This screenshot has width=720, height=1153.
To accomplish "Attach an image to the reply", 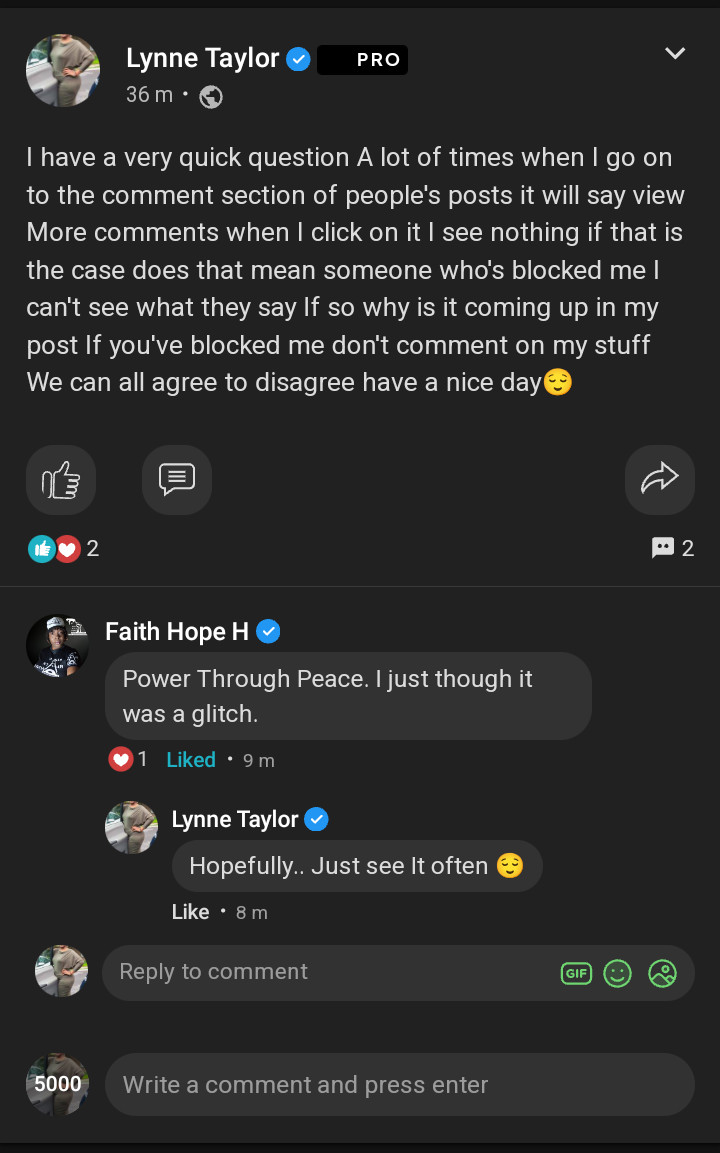I will [x=662, y=973].
